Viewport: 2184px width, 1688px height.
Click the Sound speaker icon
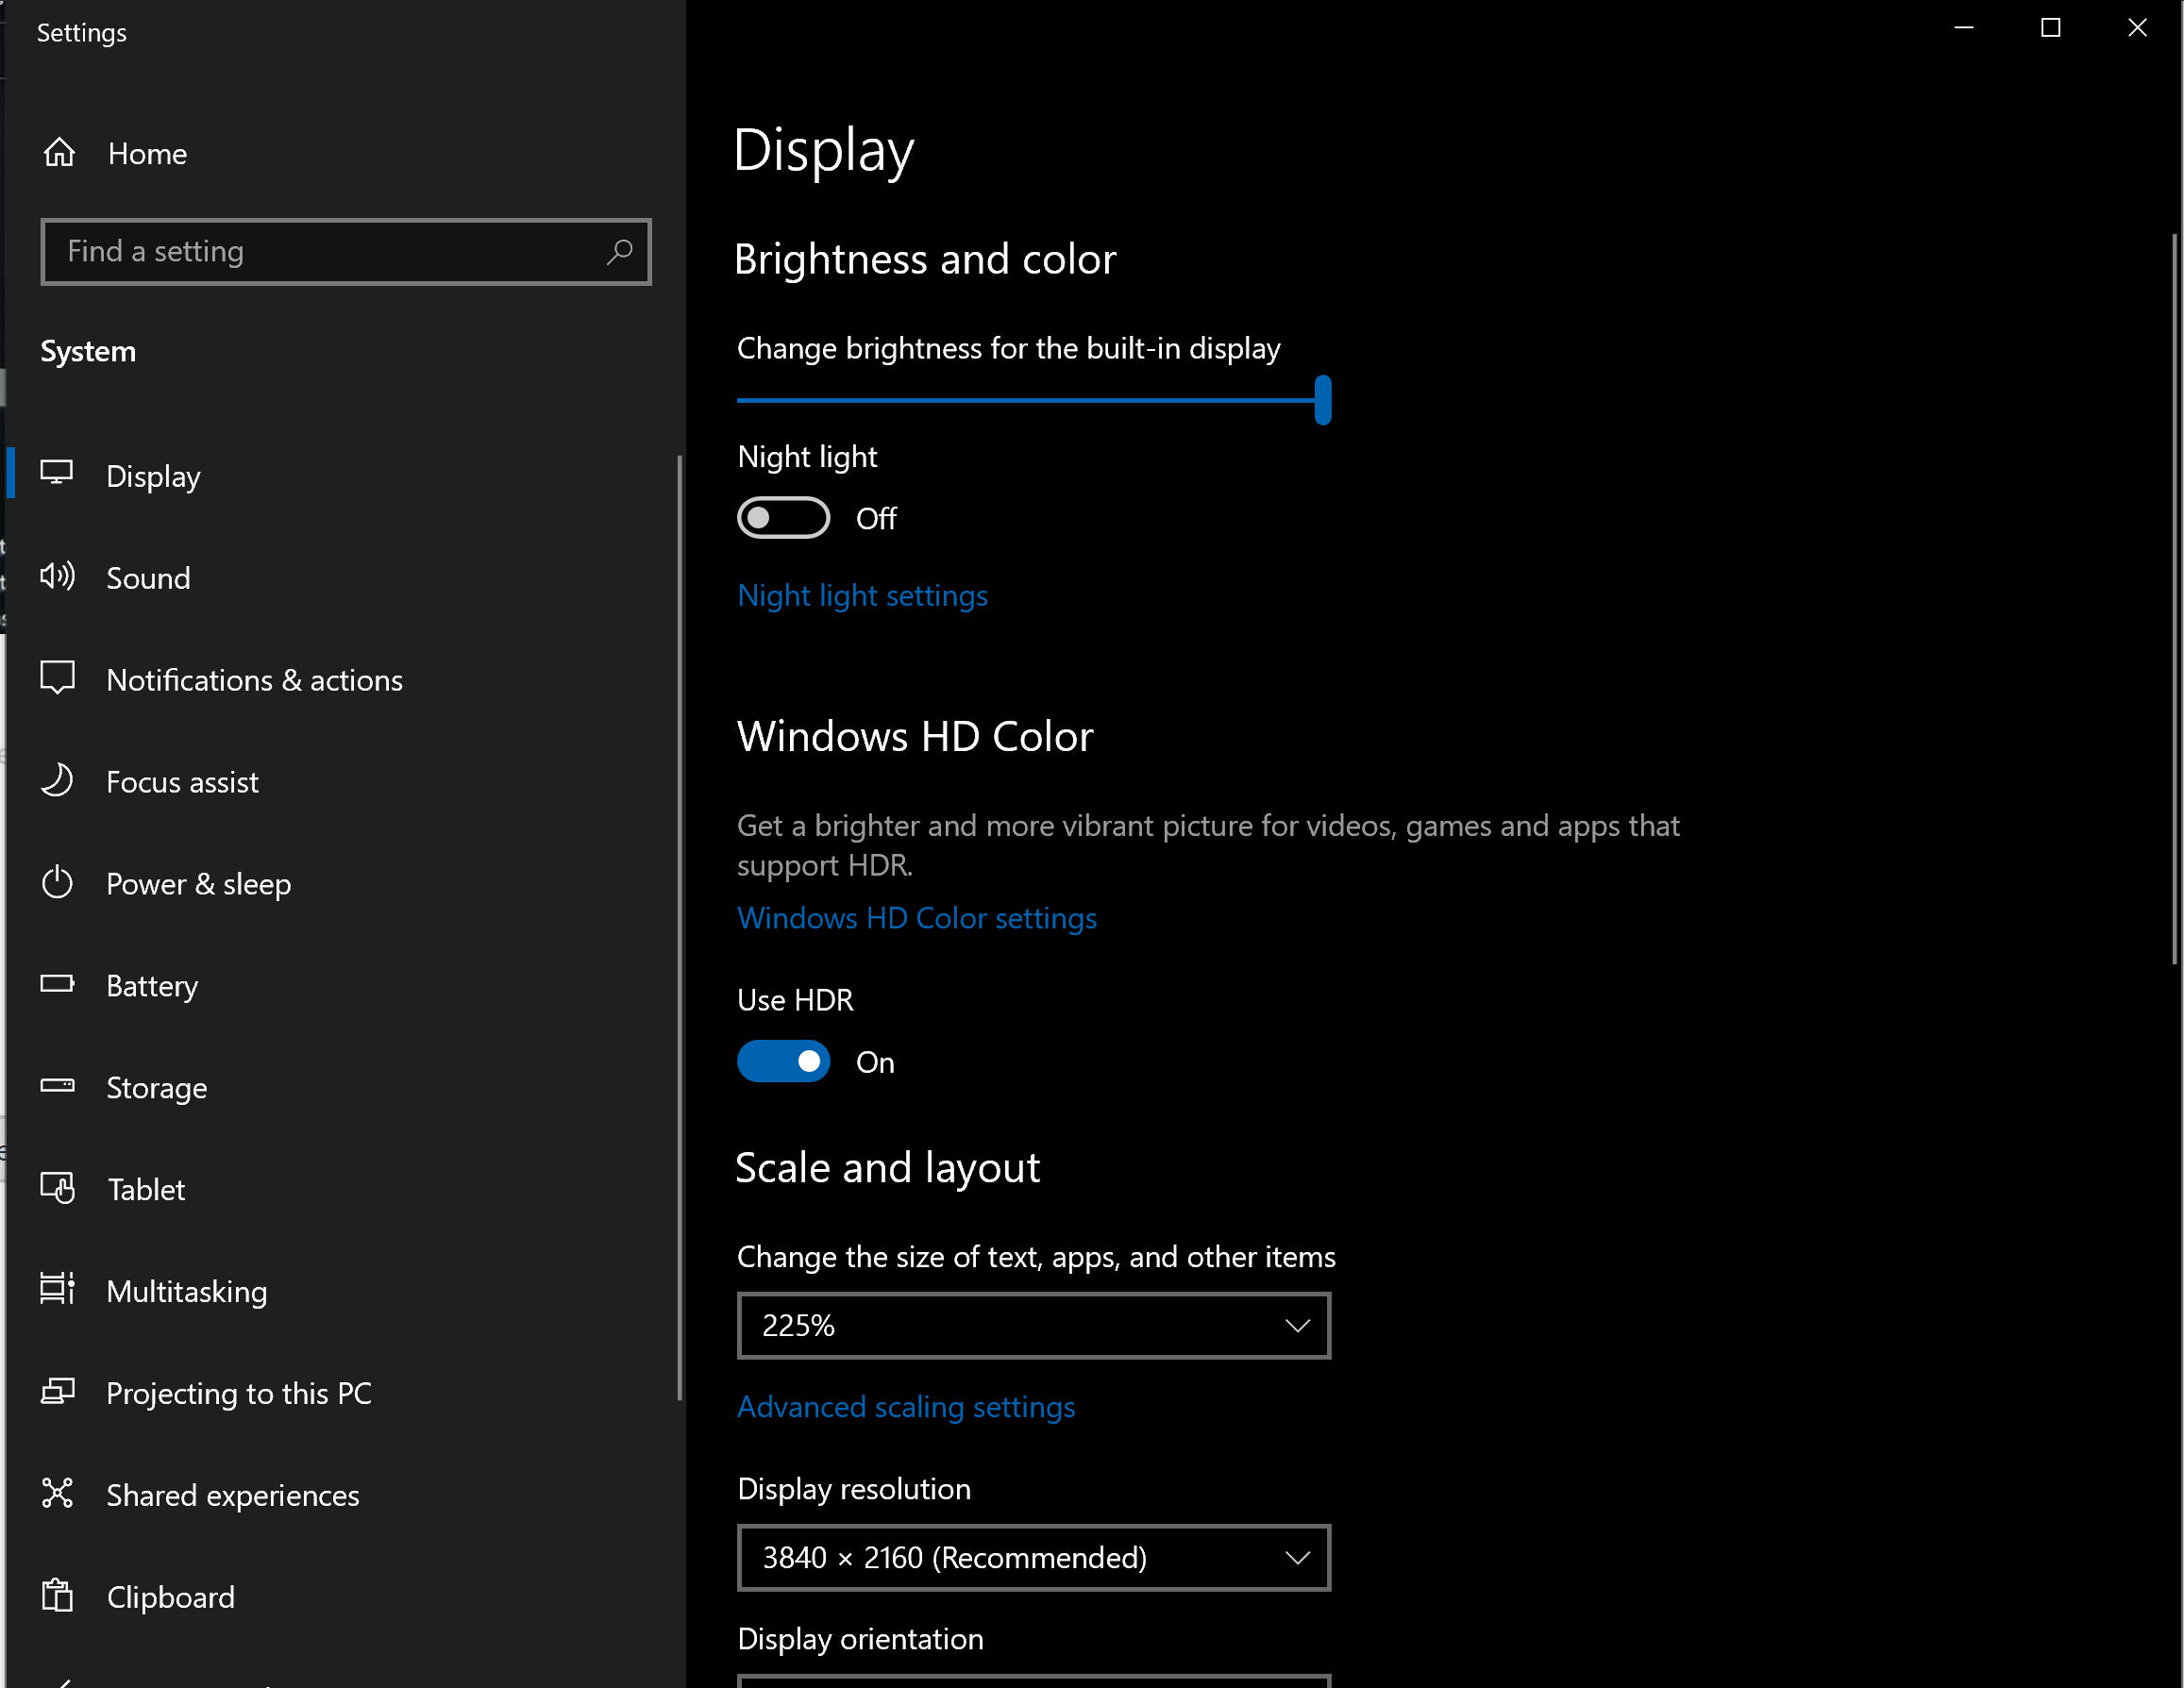(x=57, y=577)
